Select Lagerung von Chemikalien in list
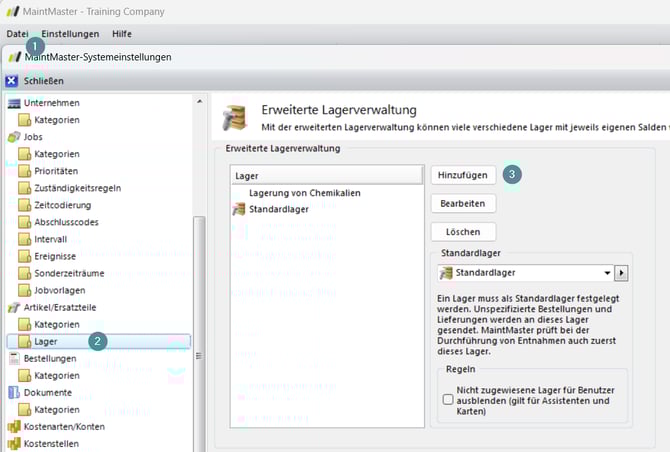Screen dimensions: 670x452 305,193
